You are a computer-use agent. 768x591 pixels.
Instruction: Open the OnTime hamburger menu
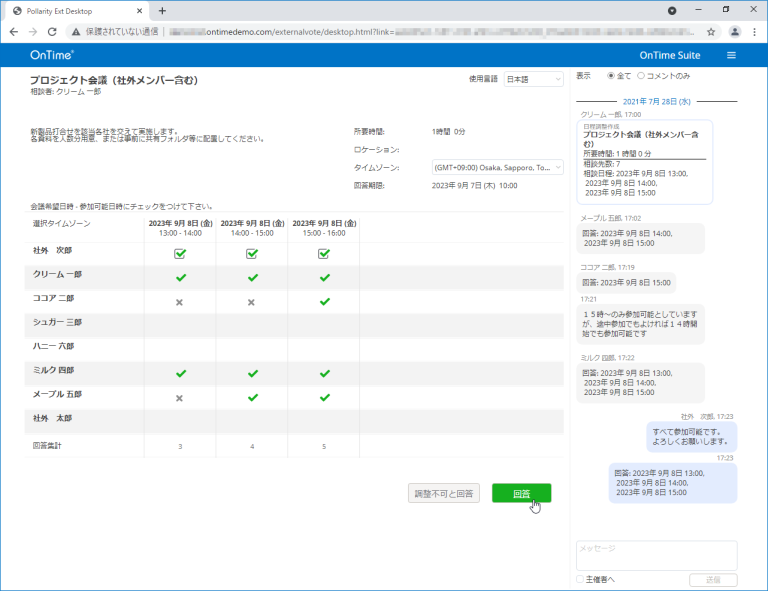pyautogui.click(x=731, y=55)
